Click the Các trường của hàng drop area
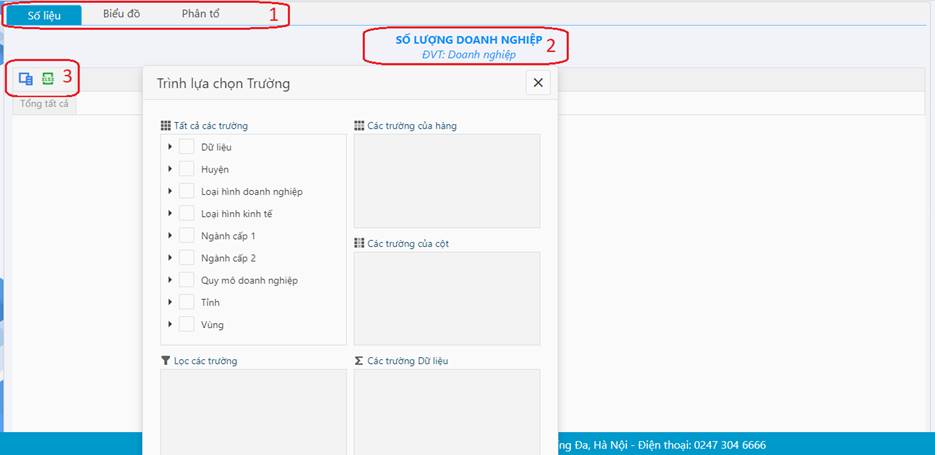The image size is (935, 455). [x=446, y=181]
